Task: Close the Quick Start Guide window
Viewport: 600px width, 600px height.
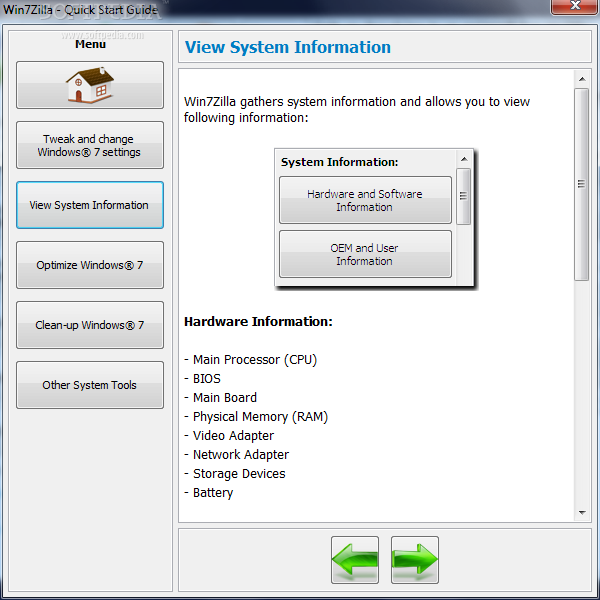Action: [574, 6]
